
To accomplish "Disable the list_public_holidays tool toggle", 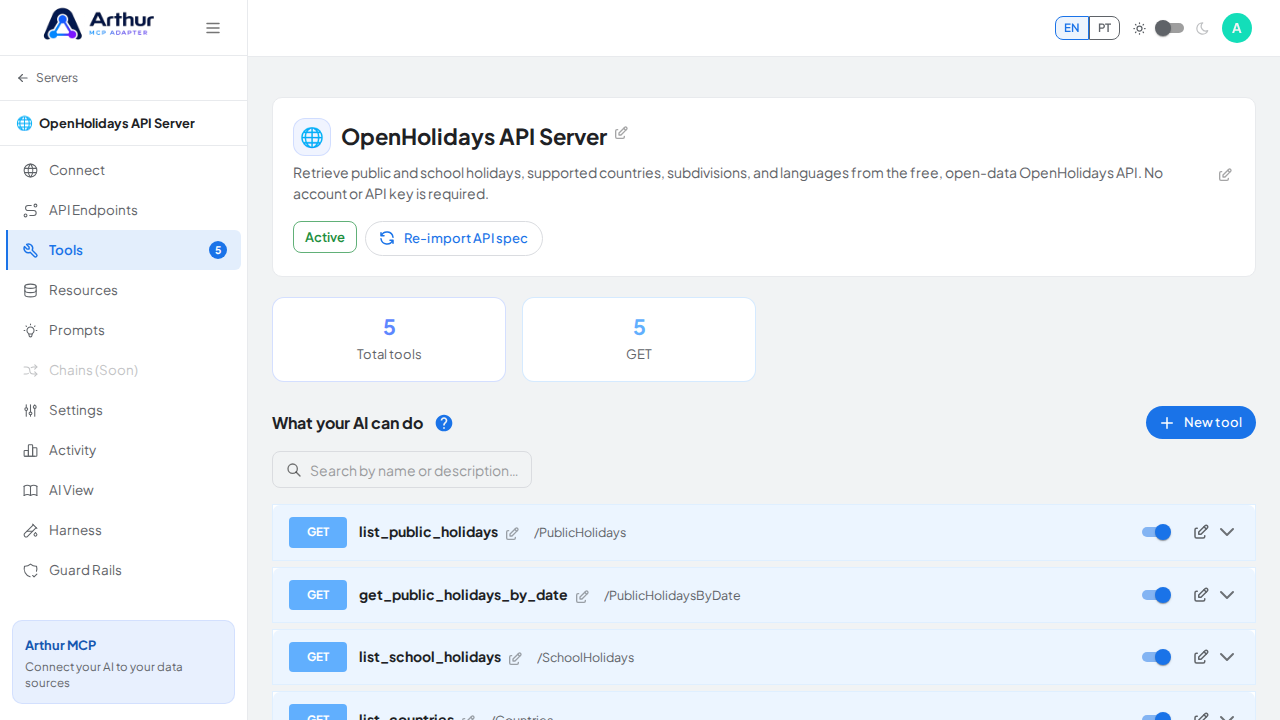I will coord(1157,532).
